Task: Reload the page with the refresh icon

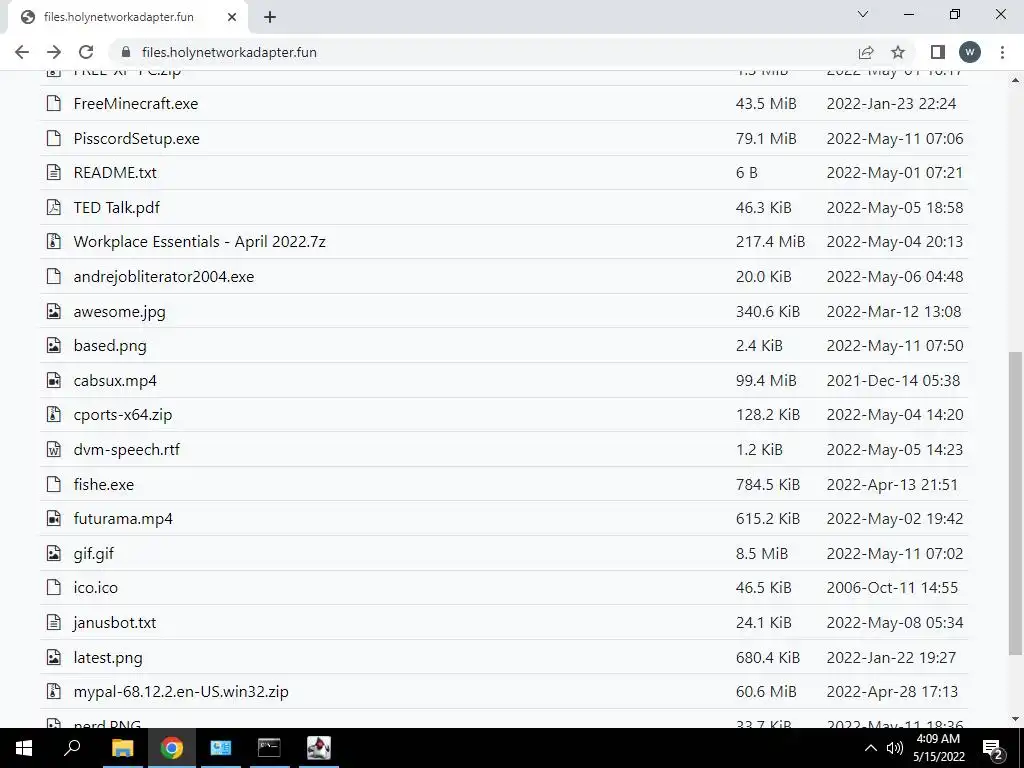Action: (x=86, y=52)
